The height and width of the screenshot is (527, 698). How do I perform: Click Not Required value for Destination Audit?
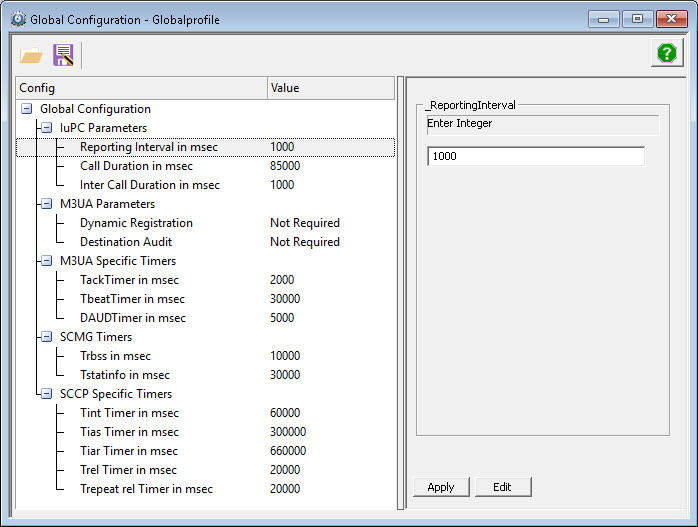[305, 242]
